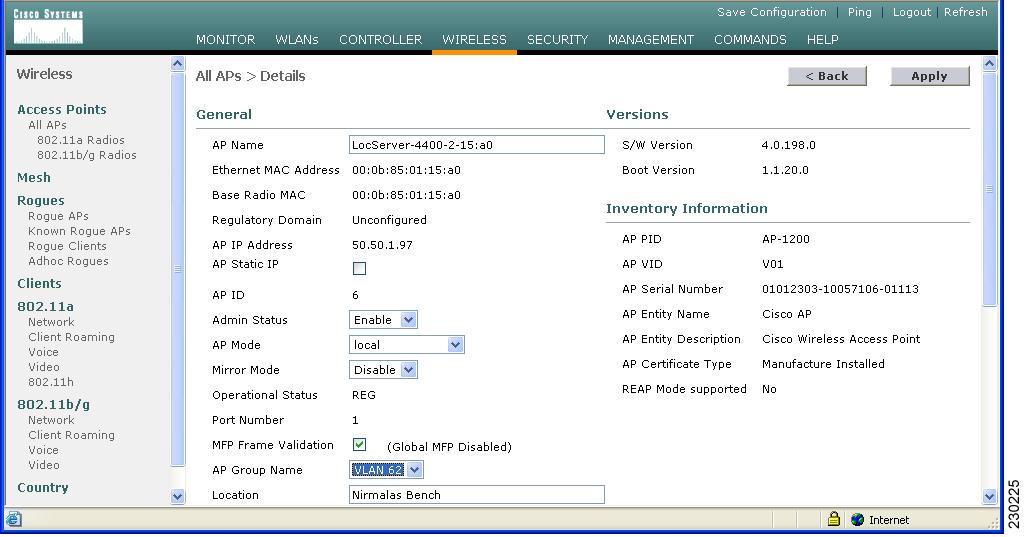Open Rogue Clients in sidebar
The width and height of the screenshot is (1026, 537).
pyautogui.click(x=67, y=246)
